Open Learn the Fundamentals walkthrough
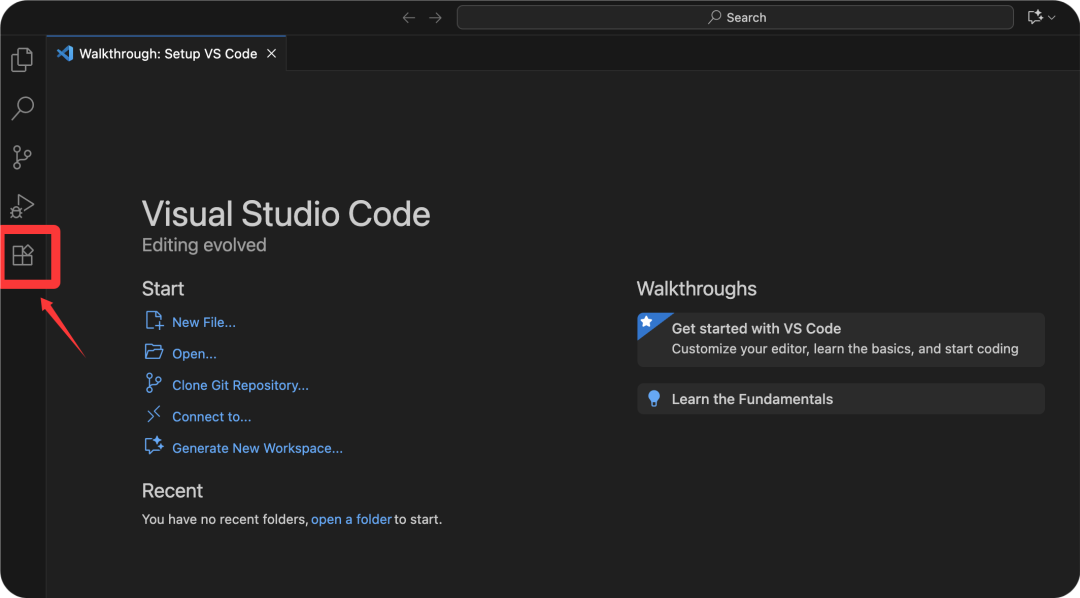Image resolution: width=1080 pixels, height=598 pixels. tap(841, 399)
